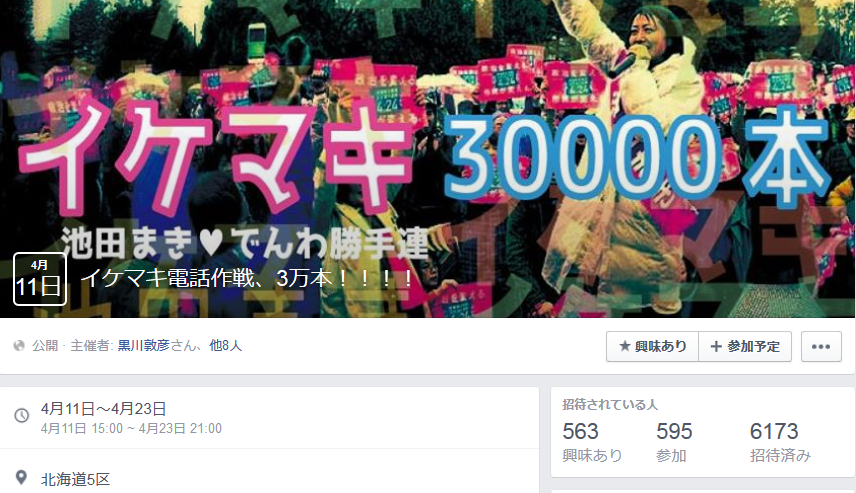View the 595 going attendees list
Image resolution: width=856 pixels, height=493 pixels.
pos(674,442)
